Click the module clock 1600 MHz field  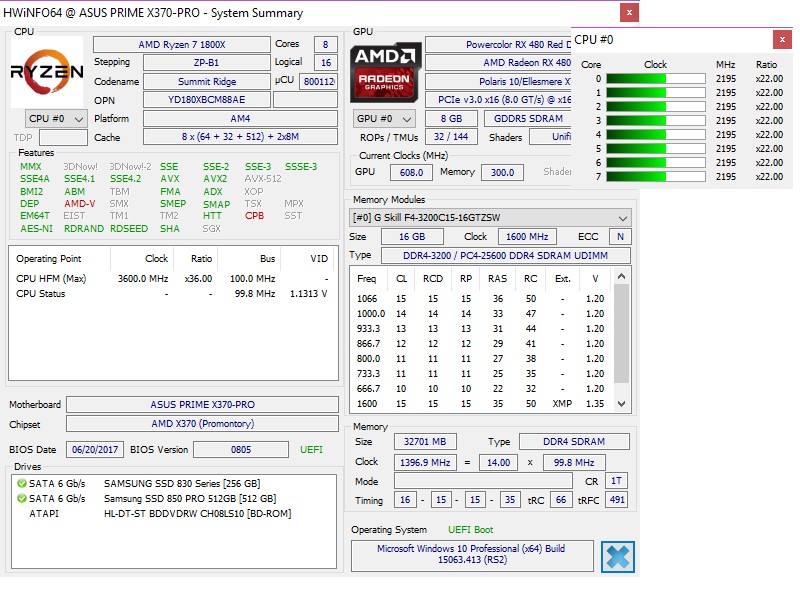527,237
